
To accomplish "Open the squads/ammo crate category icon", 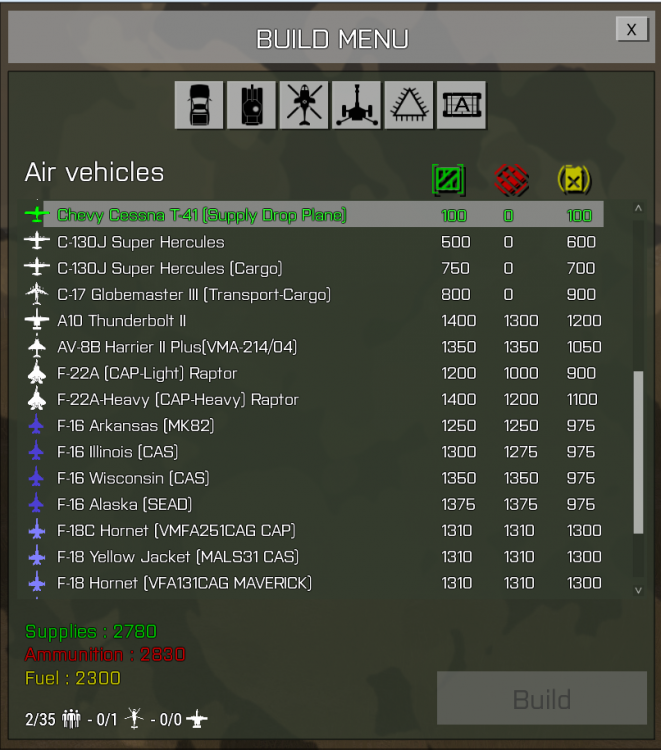I will [x=462, y=105].
